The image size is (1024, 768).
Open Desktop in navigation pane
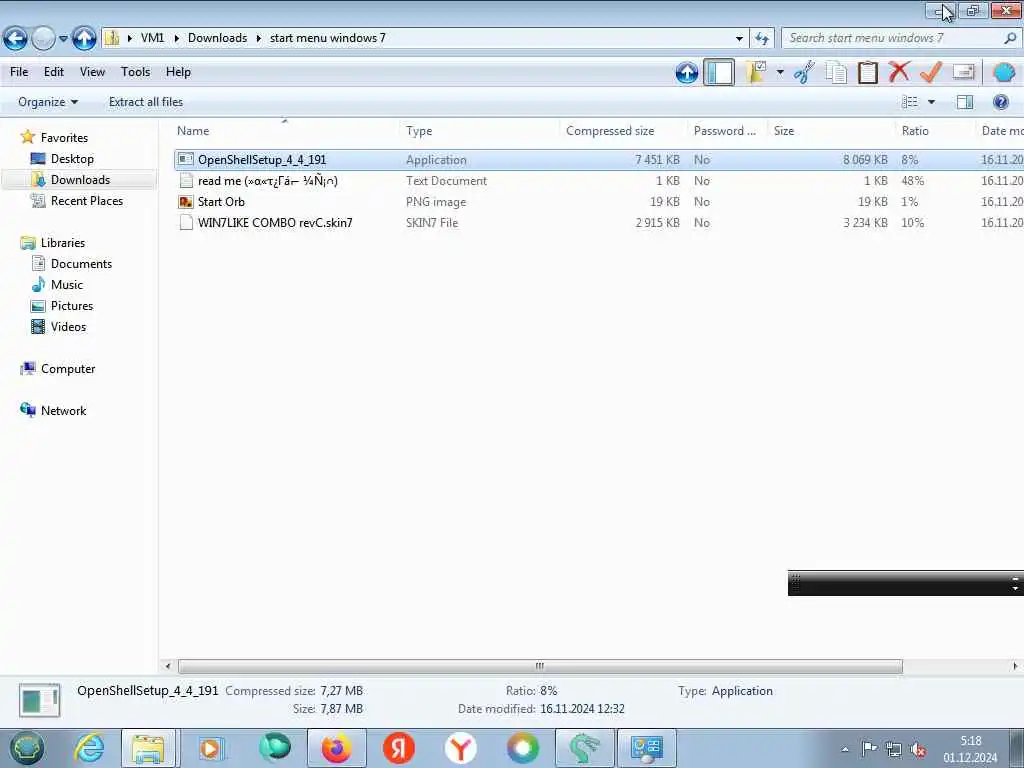[x=72, y=159]
